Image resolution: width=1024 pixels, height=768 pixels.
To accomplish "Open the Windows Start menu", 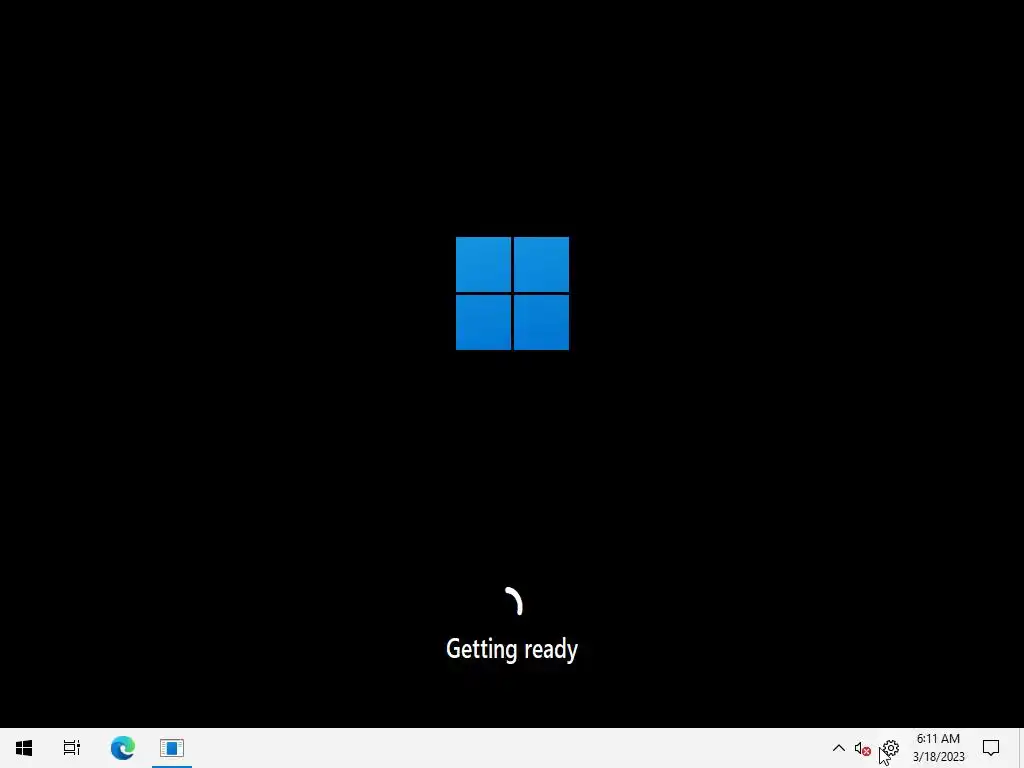I will [24, 748].
